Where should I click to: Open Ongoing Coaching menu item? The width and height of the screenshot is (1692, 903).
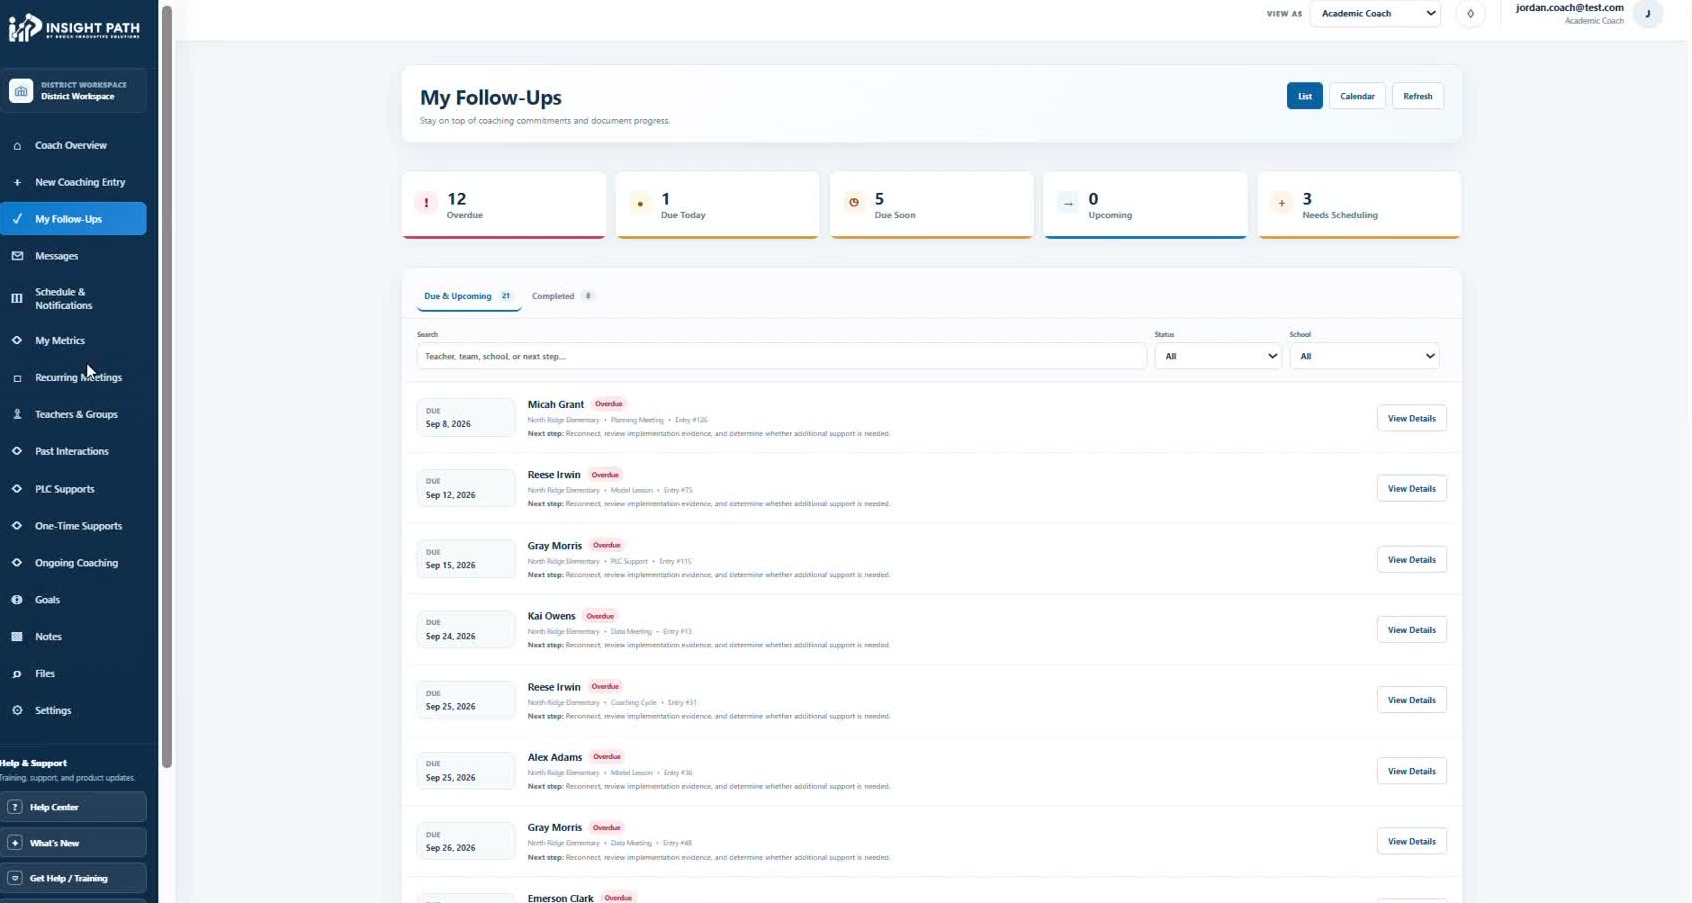tap(74, 563)
